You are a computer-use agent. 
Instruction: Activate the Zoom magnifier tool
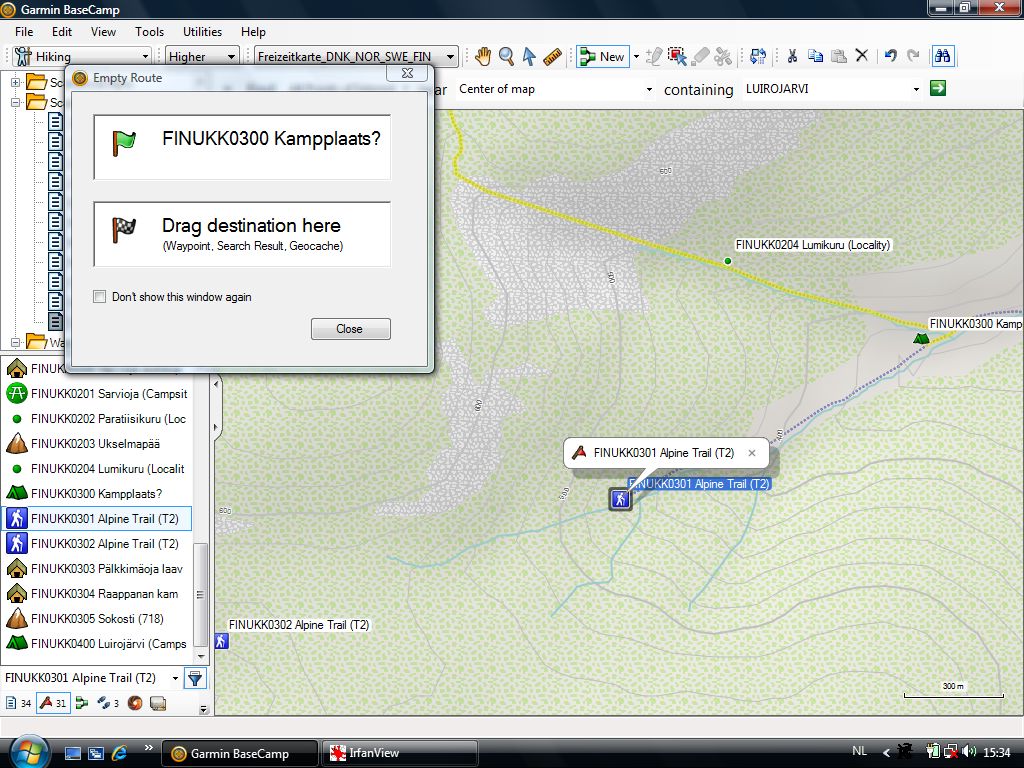click(507, 57)
